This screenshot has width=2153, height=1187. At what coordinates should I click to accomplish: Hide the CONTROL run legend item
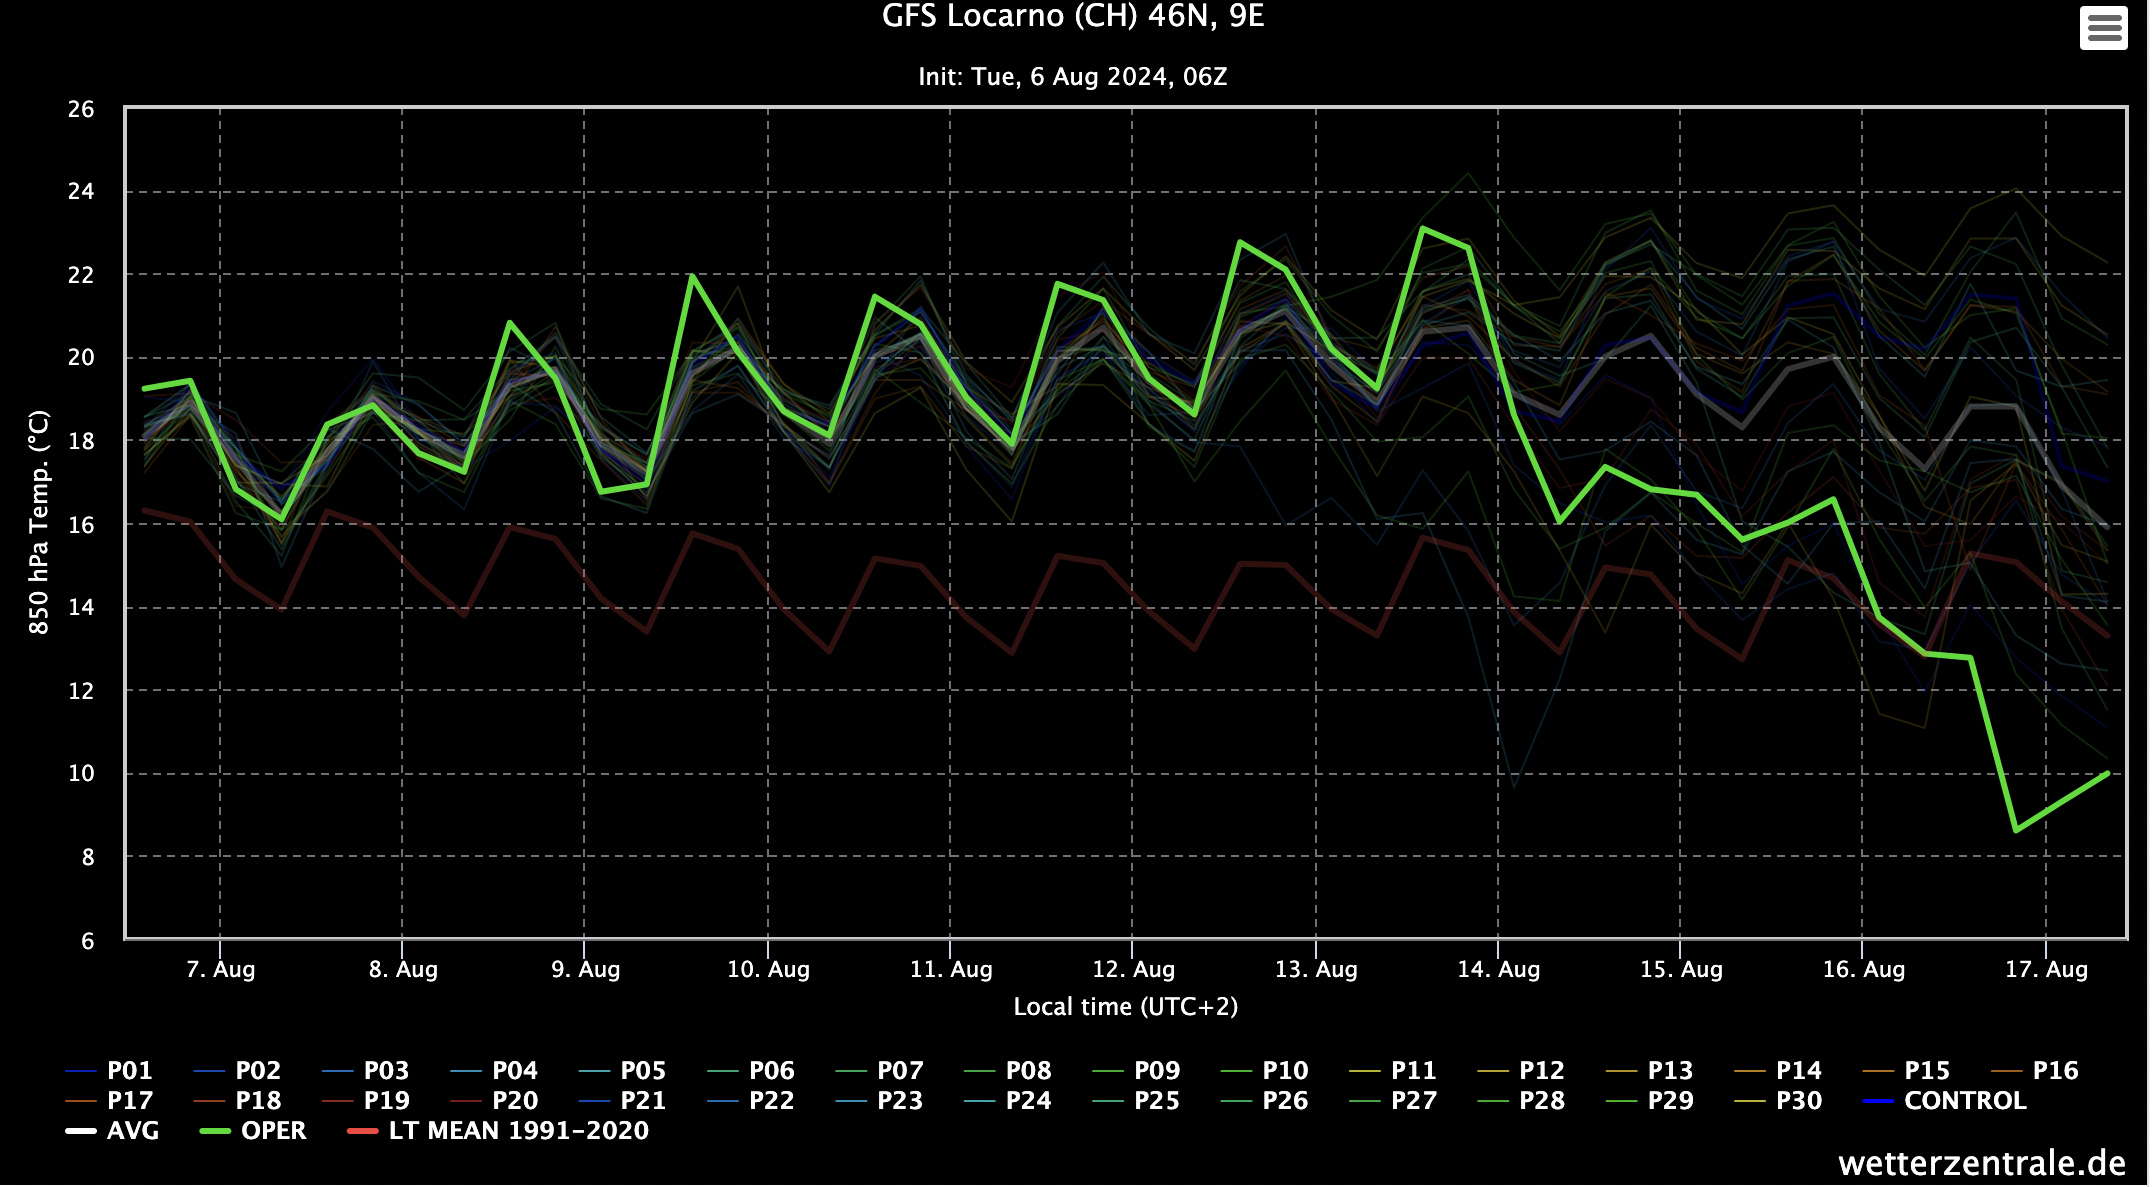(1964, 1101)
